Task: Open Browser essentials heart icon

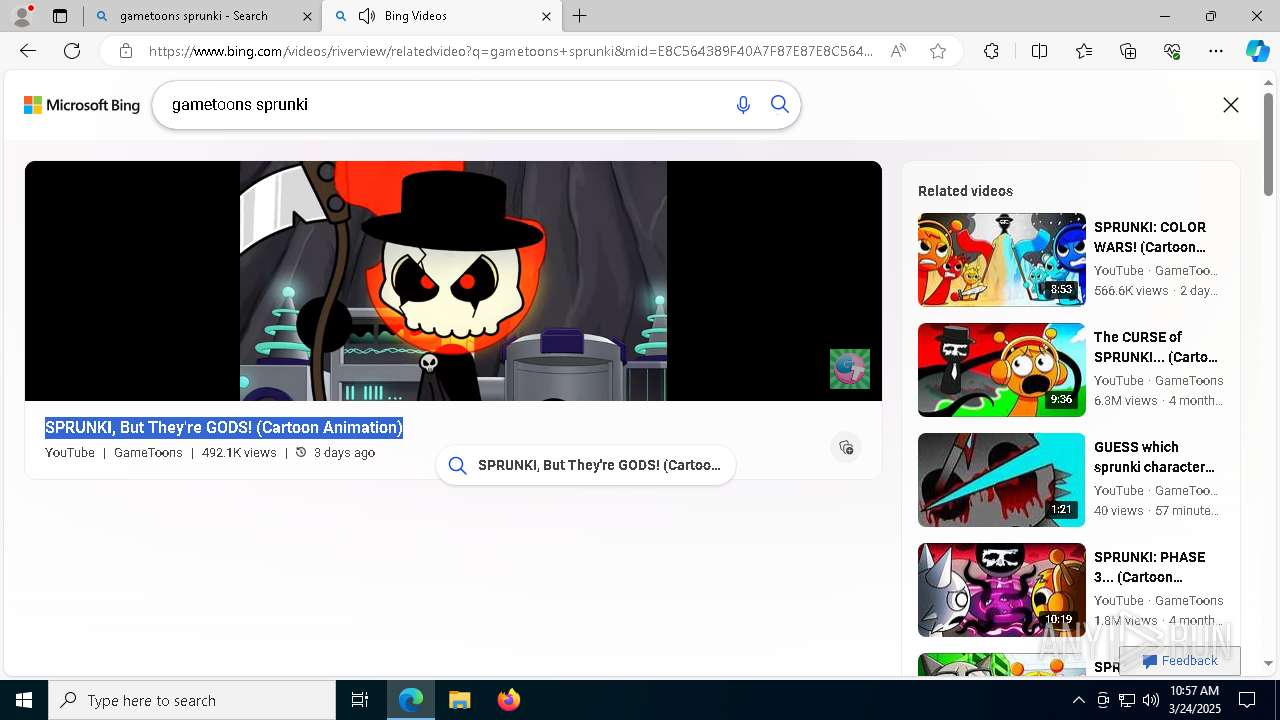Action: point(1172,51)
